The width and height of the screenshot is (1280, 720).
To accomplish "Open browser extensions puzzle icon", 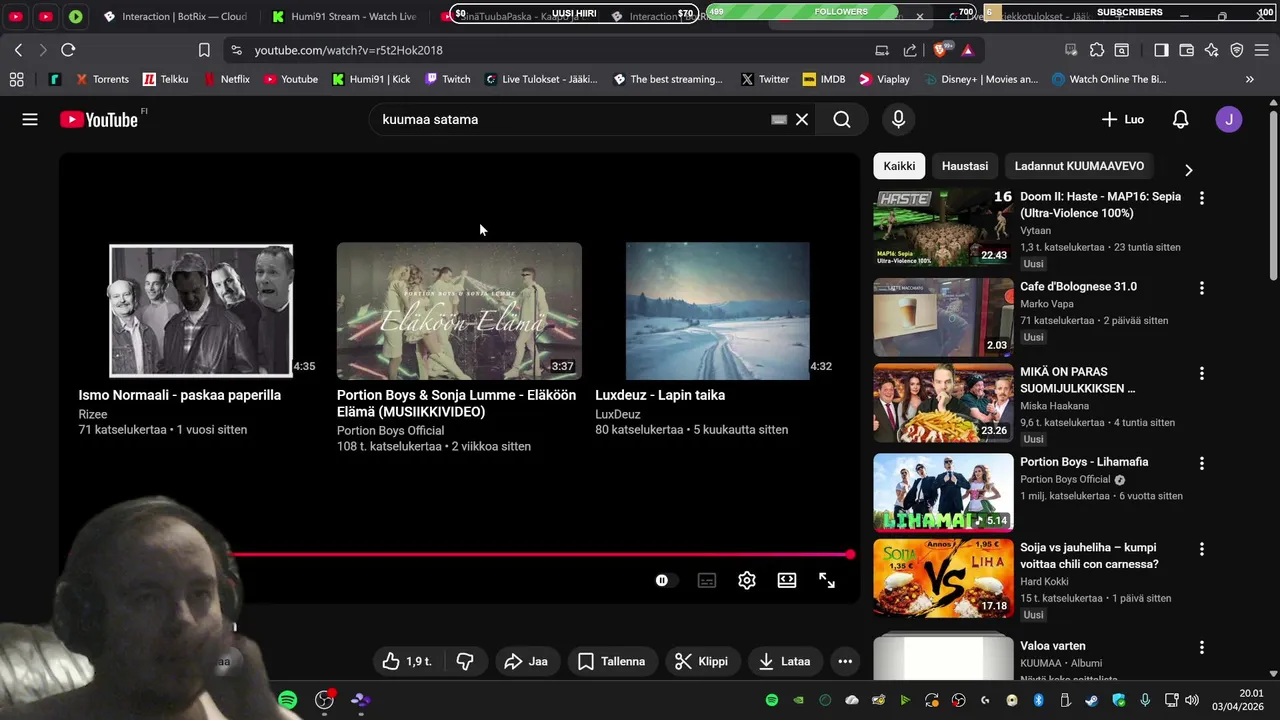I will [1097, 50].
